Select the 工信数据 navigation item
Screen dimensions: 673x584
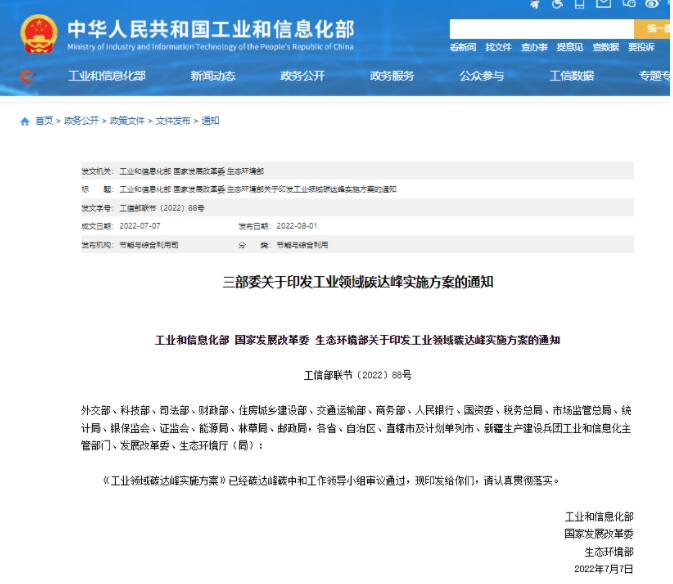(x=571, y=77)
